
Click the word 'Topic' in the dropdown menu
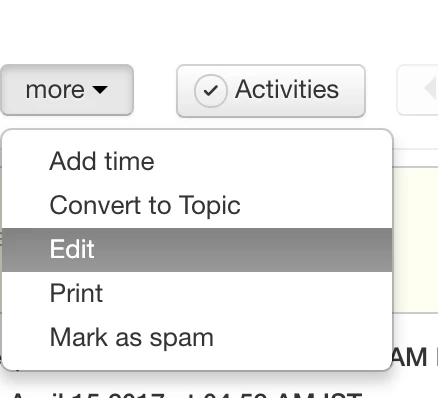coord(210,206)
